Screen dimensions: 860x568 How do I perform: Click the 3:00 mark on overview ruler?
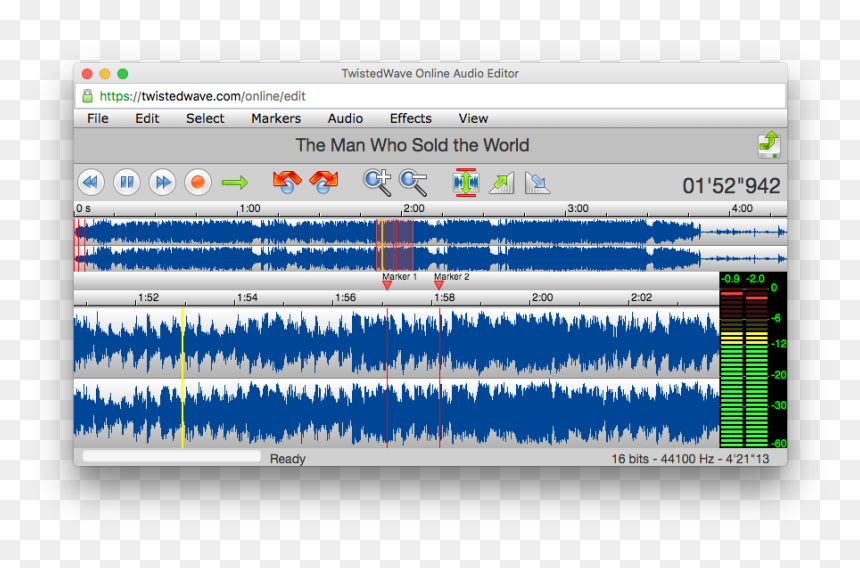click(x=578, y=208)
